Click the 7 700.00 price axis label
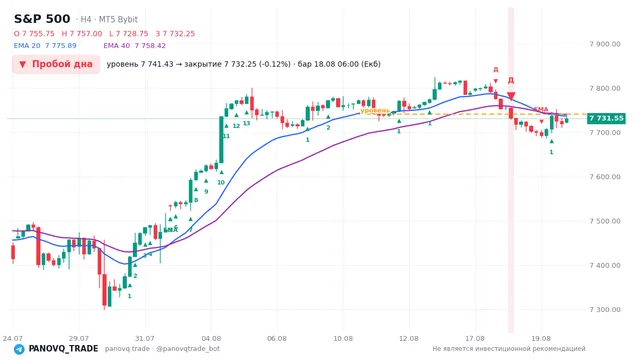The height and width of the screenshot is (360, 640). (x=605, y=133)
